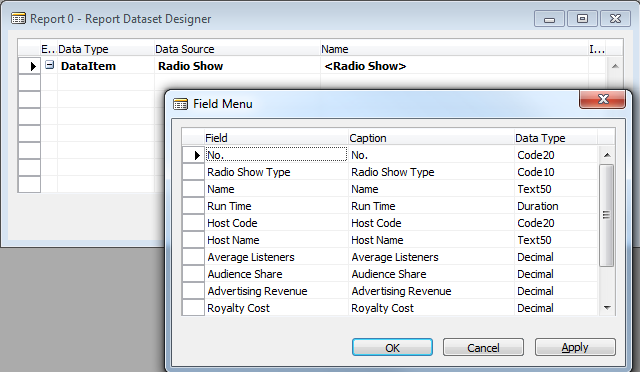Click the row selector arrow beside DataItem

pos(29,66)
